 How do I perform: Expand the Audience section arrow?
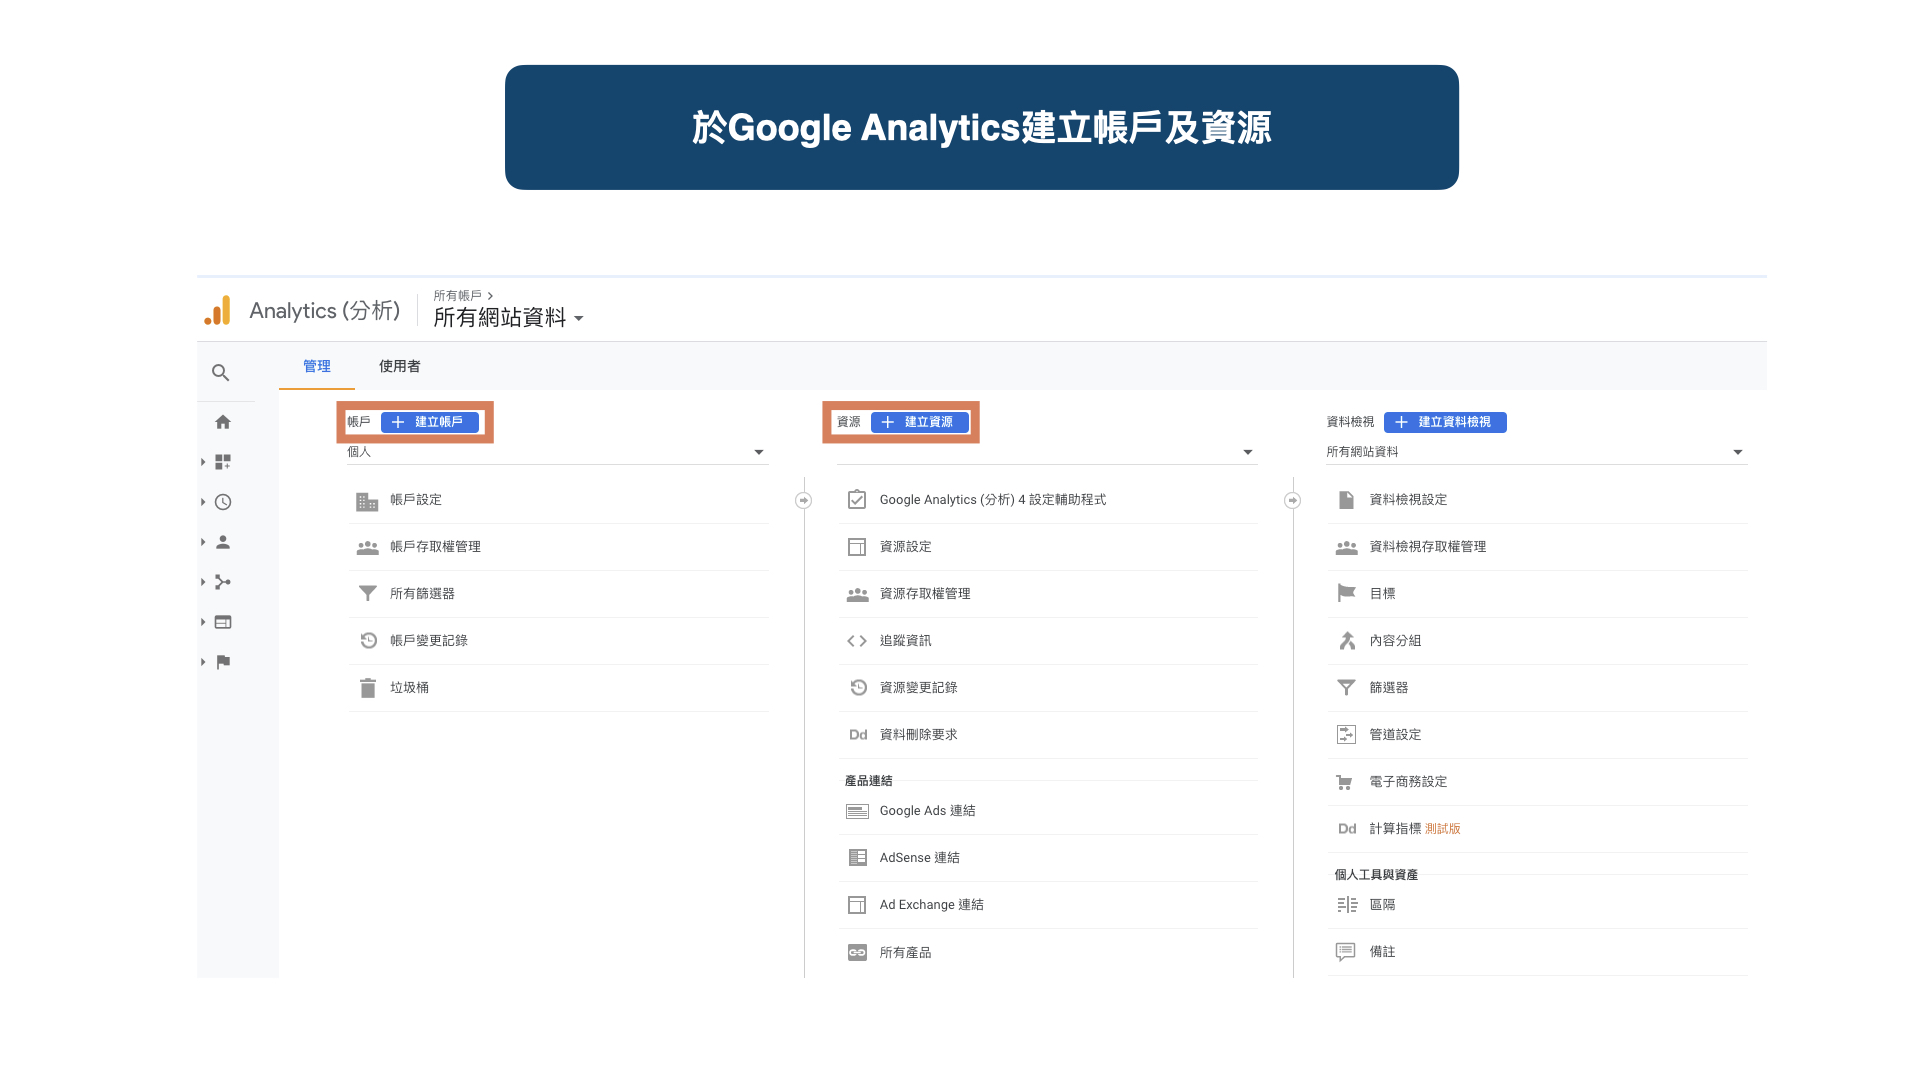203,542
